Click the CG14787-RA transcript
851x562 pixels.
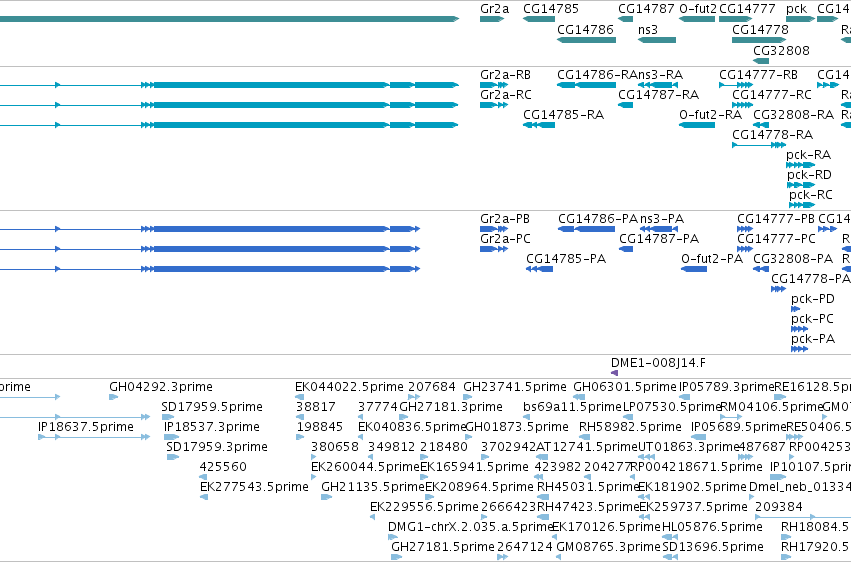click(x=626, y=105)
